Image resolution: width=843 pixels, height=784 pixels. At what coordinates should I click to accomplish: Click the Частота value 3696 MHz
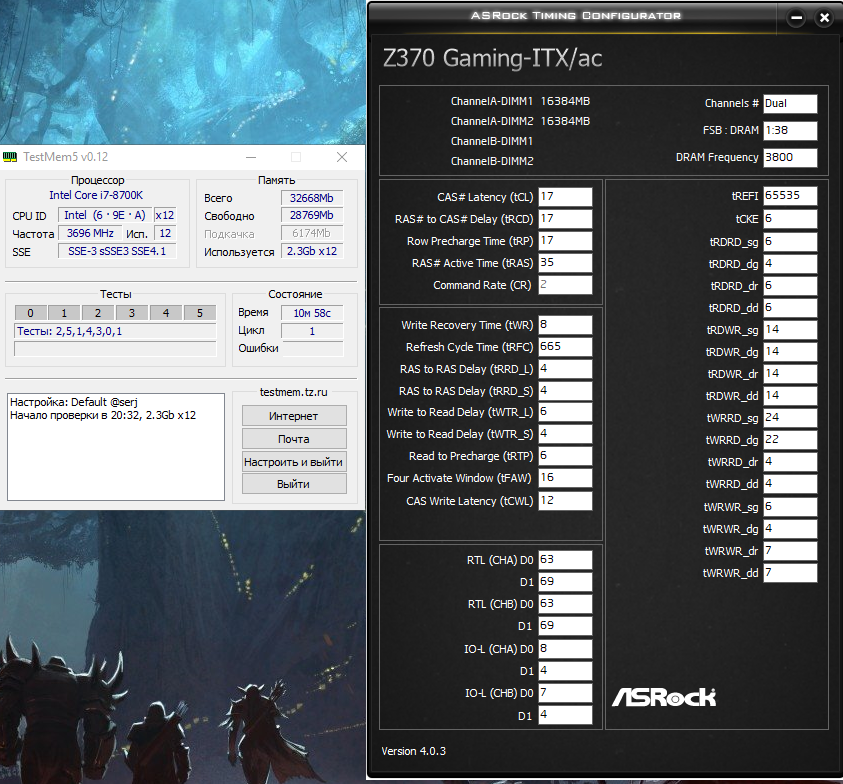point(90,233)
